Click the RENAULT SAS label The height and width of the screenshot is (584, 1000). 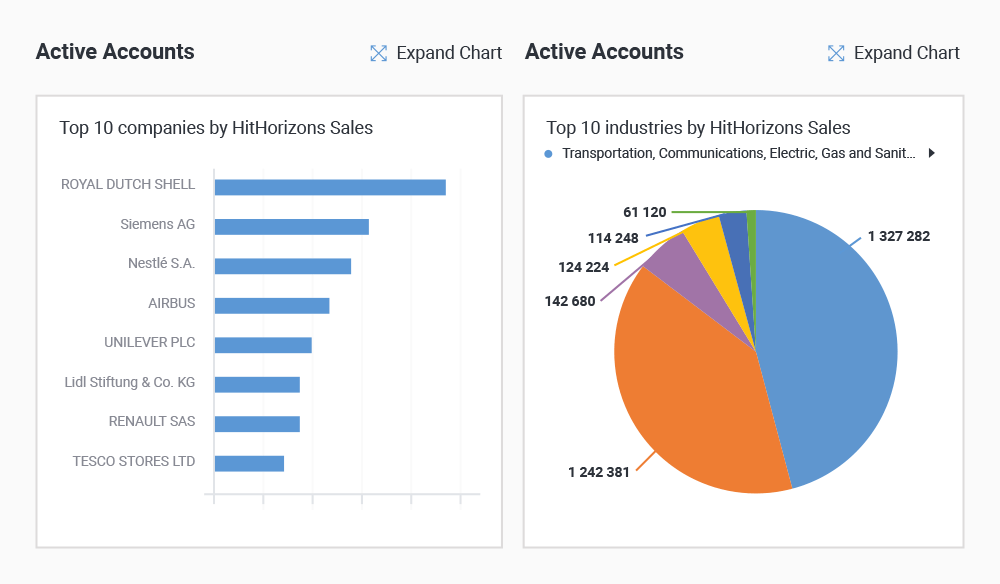(x=152, y=421)
